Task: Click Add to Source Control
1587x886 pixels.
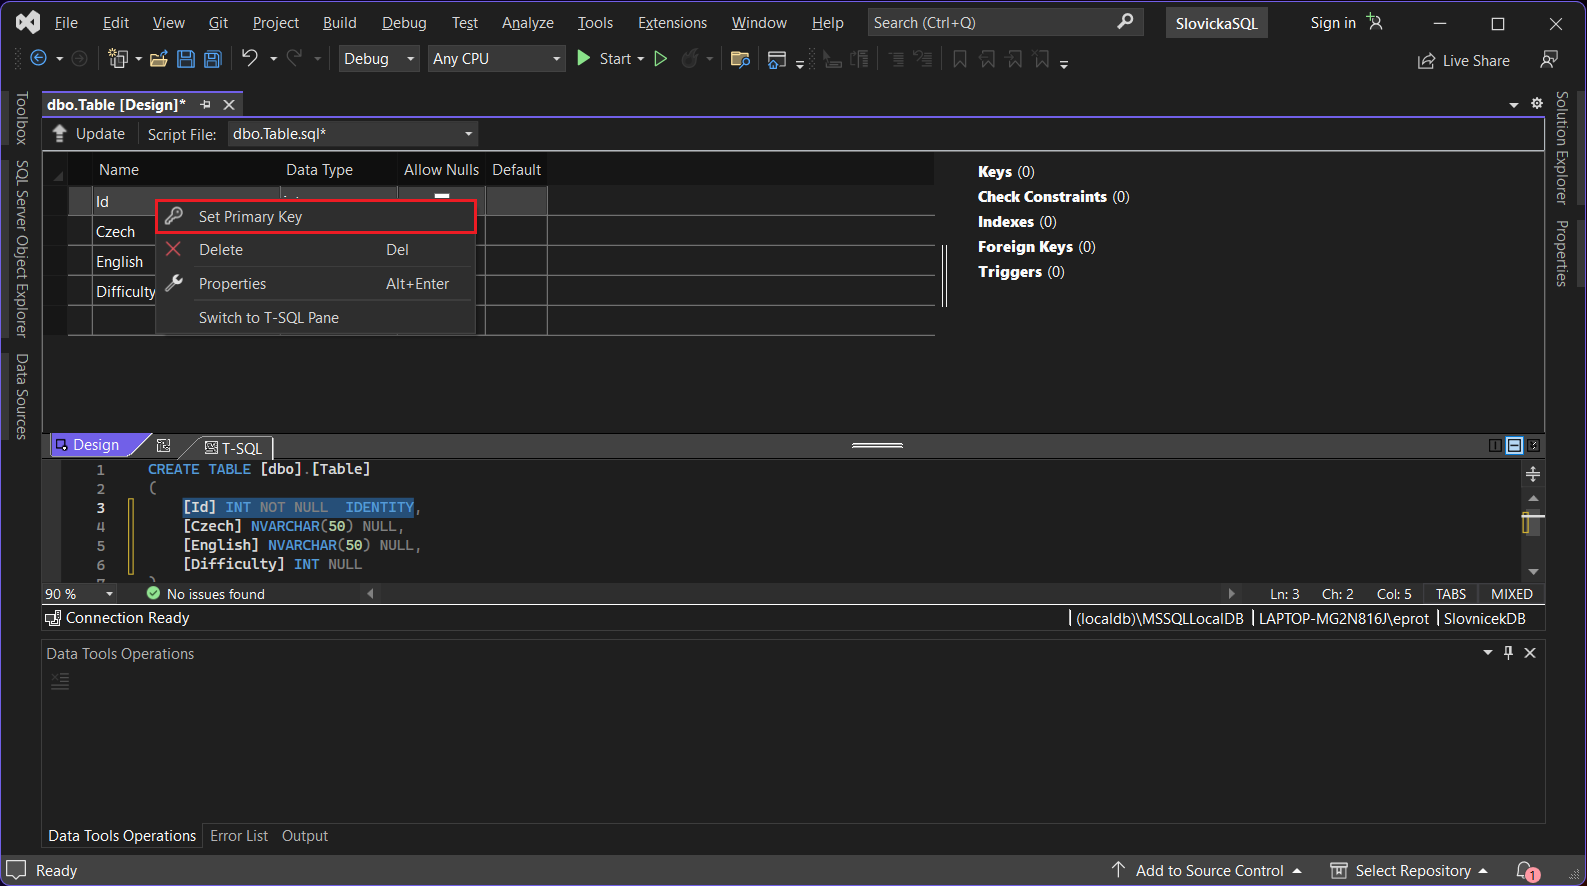Action: pyautogui.click(x=1208, y=871)
